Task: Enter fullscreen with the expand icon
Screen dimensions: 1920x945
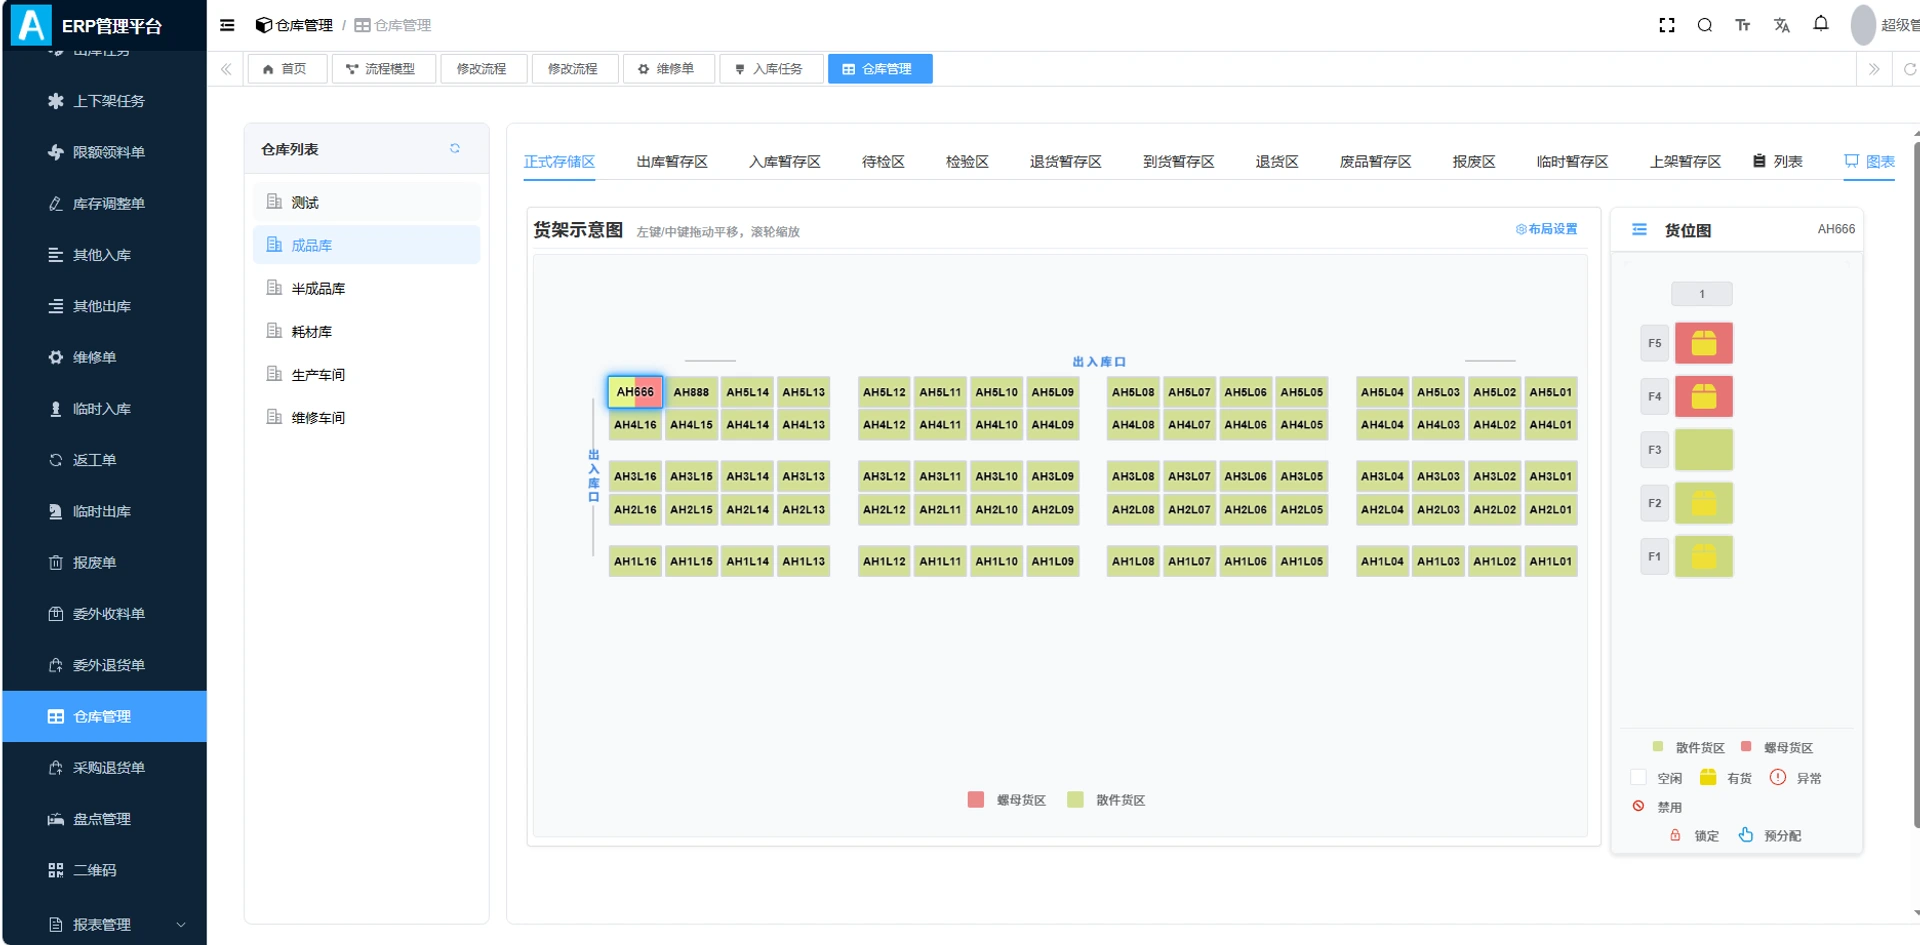Action: click(x=1667, y=25)
